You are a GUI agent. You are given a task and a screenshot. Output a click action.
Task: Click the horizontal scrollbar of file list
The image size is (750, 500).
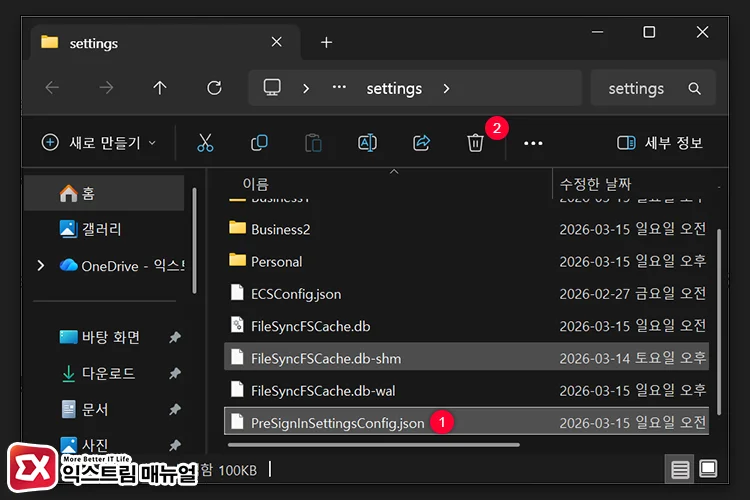[374, 445]
